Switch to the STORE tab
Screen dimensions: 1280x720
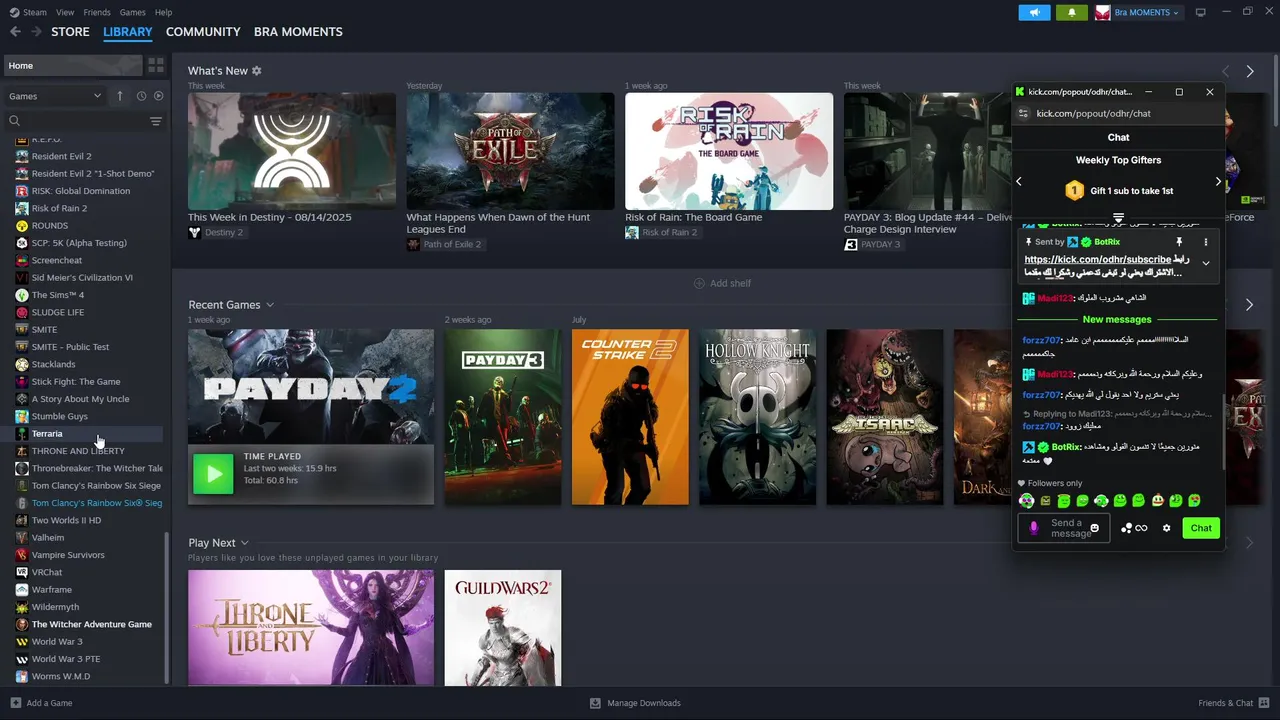[x=70, y=32]
